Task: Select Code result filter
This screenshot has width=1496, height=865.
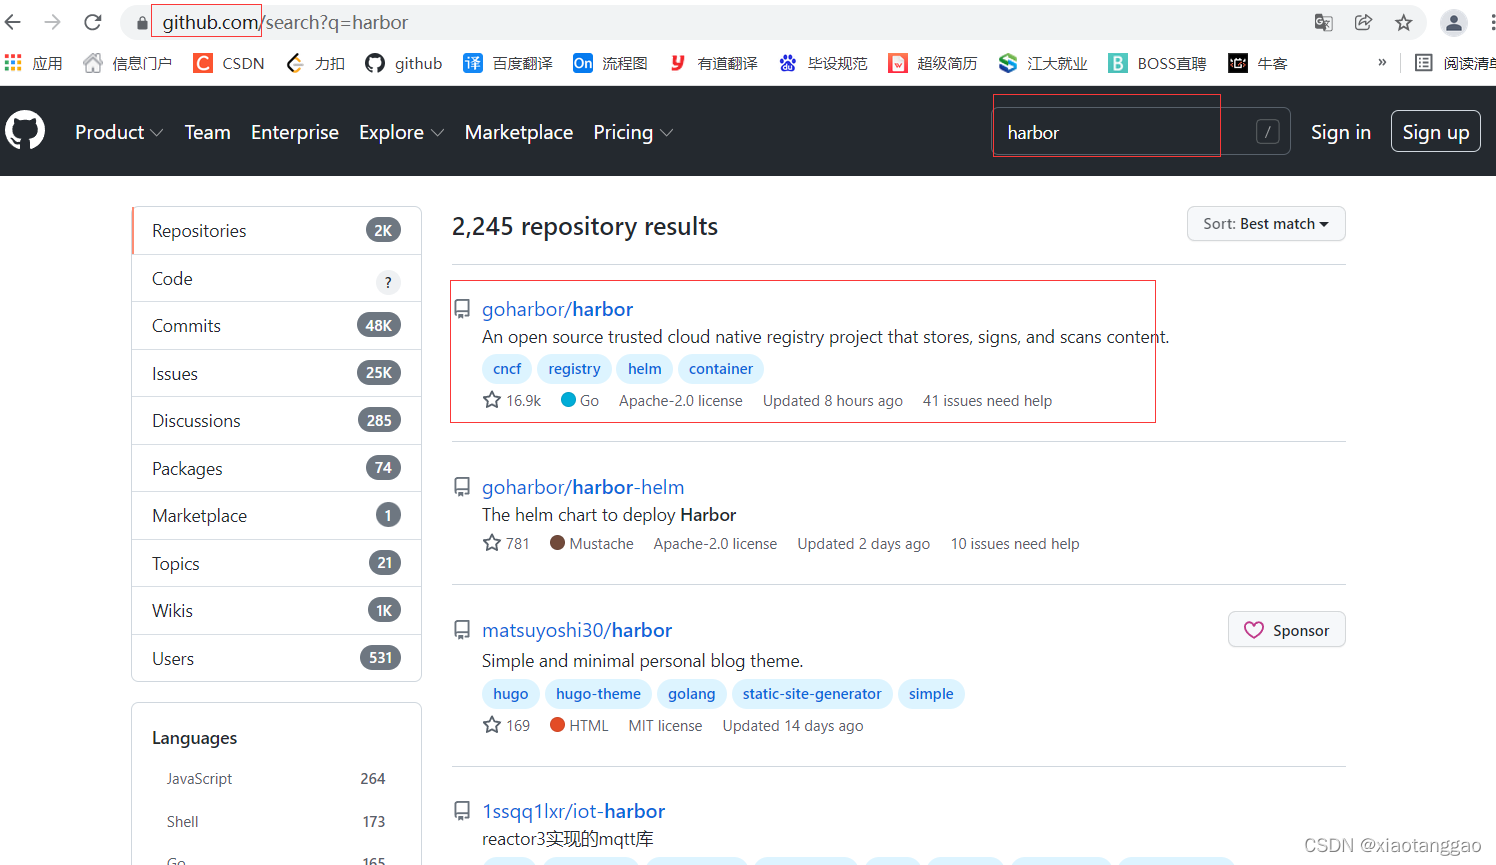Action: [x=276, y=279]
